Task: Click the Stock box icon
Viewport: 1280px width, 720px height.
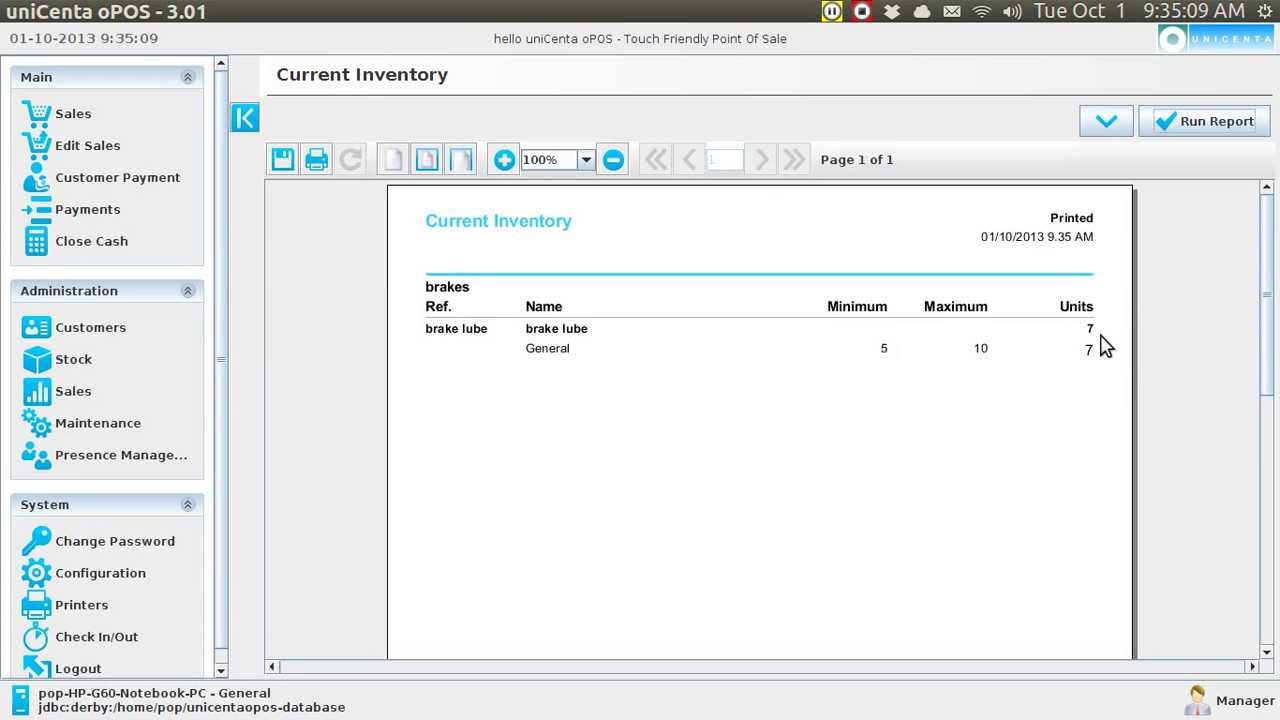Action: pyautogui.click(x=36, y=359)
